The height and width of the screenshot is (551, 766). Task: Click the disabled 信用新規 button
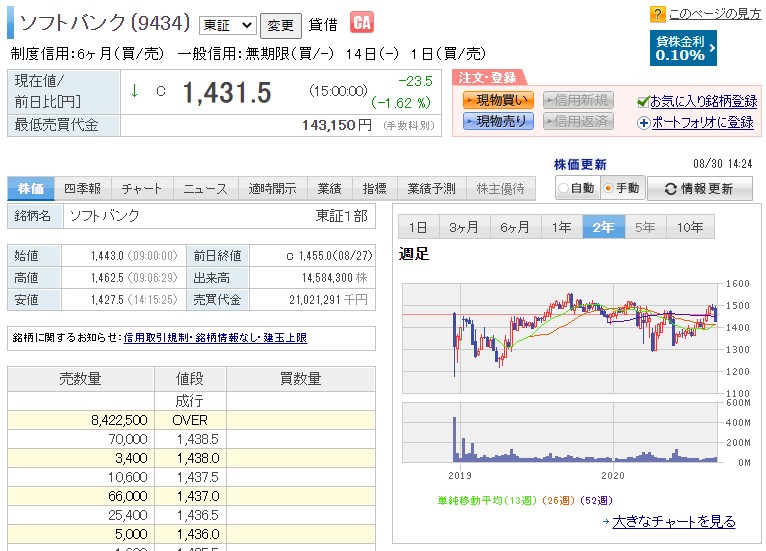pos(578,100)
